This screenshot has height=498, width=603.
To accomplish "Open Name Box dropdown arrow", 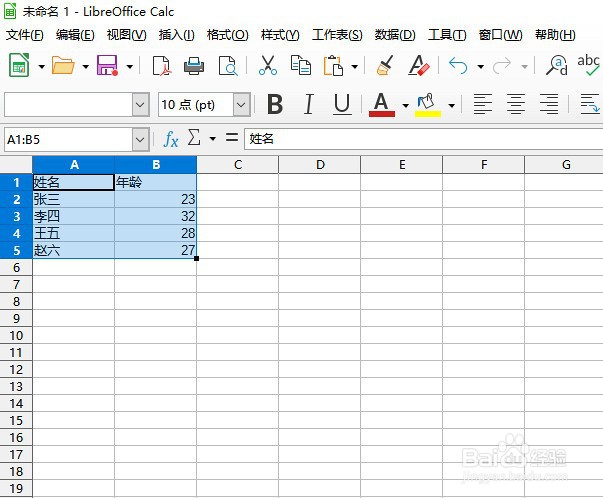I will (140, 140).
